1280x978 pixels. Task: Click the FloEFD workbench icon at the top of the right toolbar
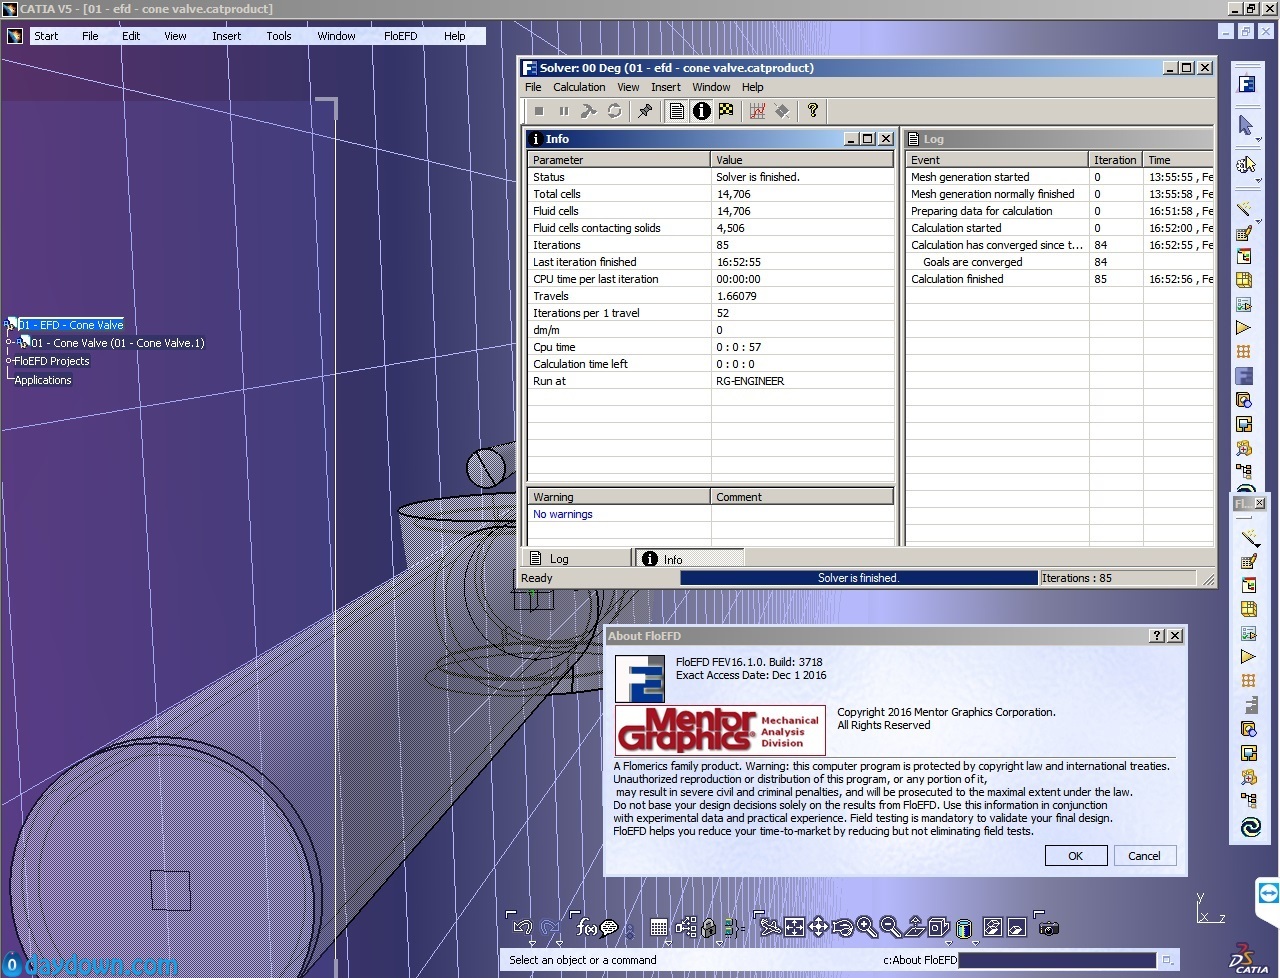1246,84
